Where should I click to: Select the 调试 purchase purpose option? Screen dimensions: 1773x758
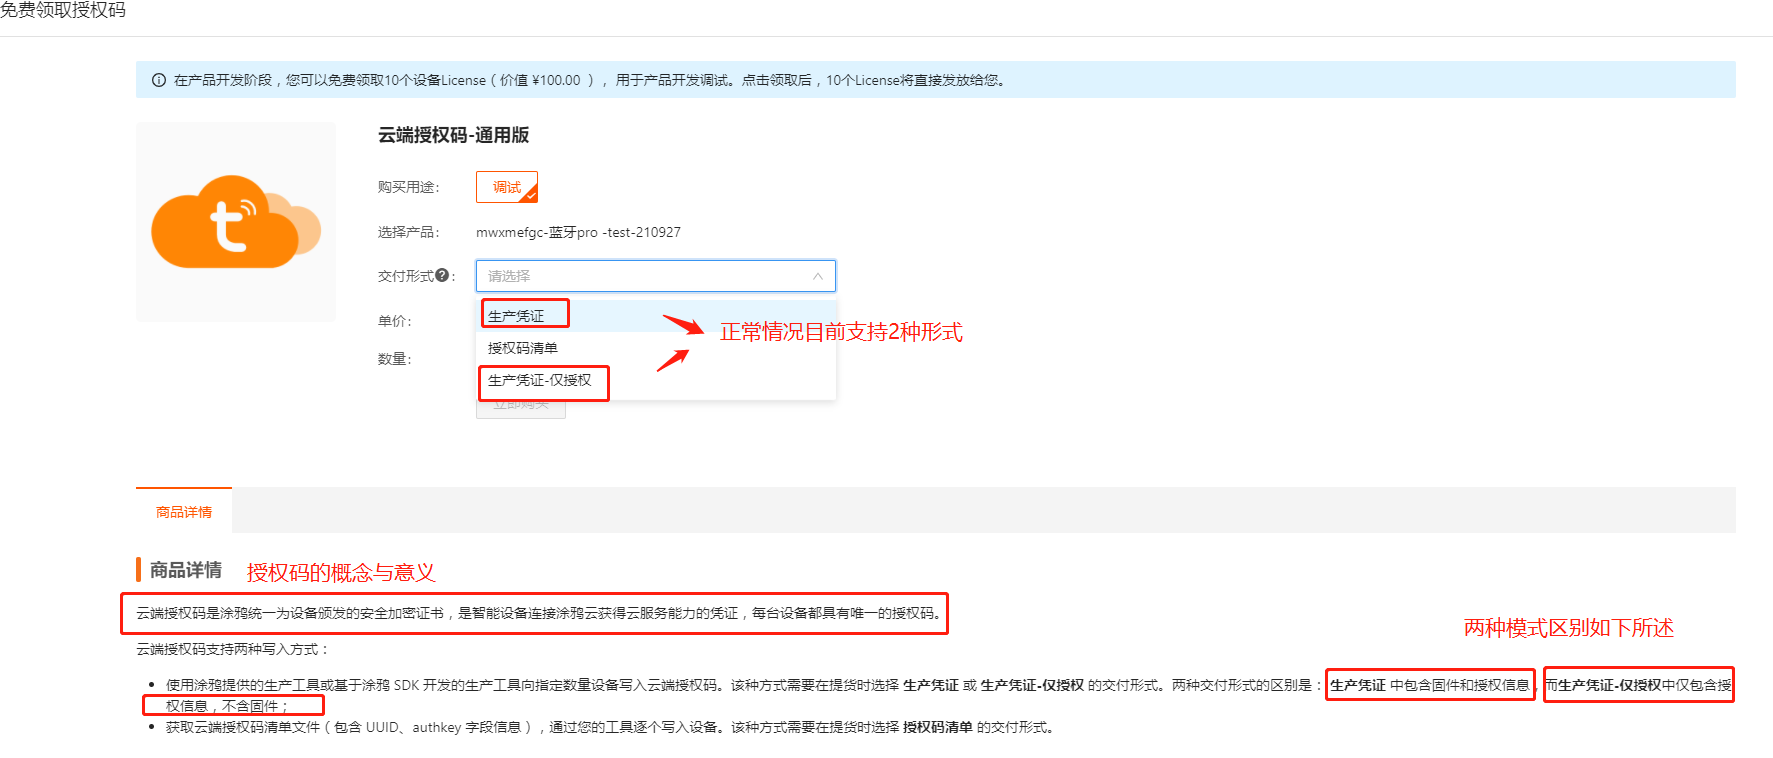(x=507, y=187)
